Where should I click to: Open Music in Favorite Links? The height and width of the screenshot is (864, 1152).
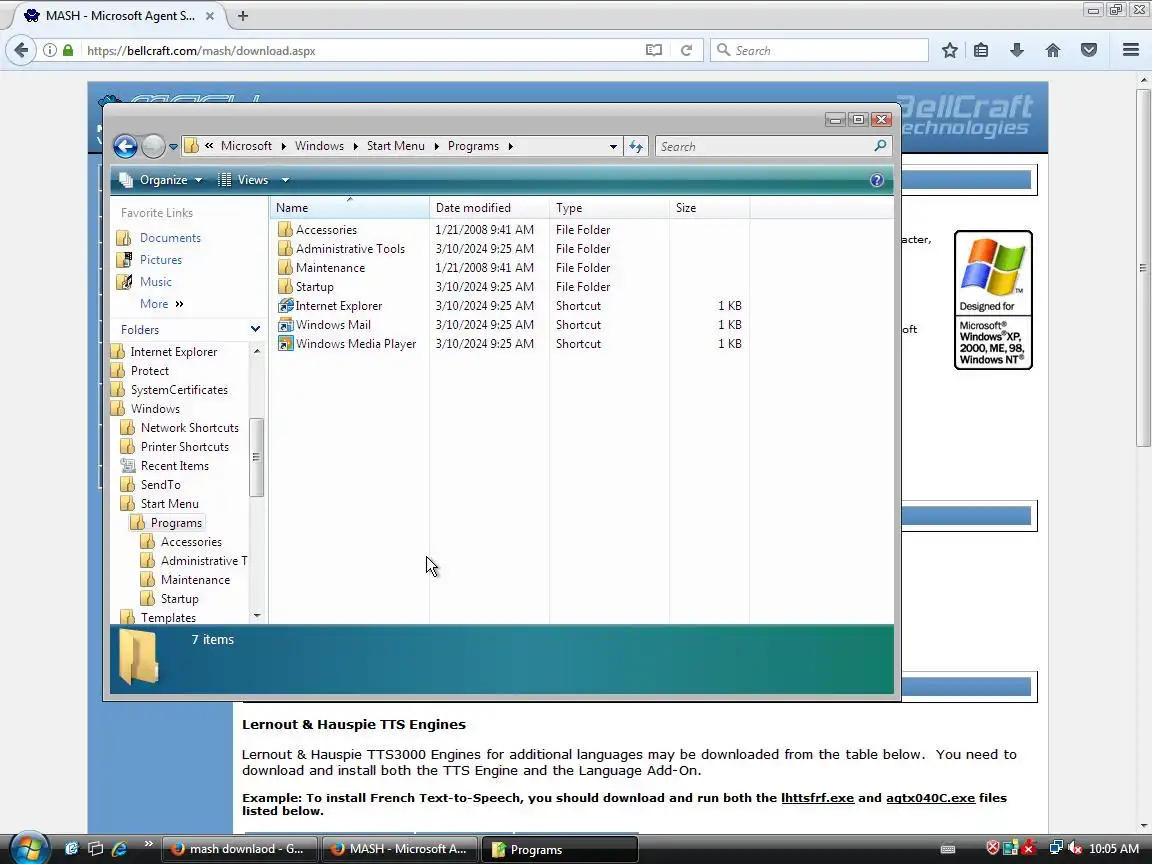156,282
